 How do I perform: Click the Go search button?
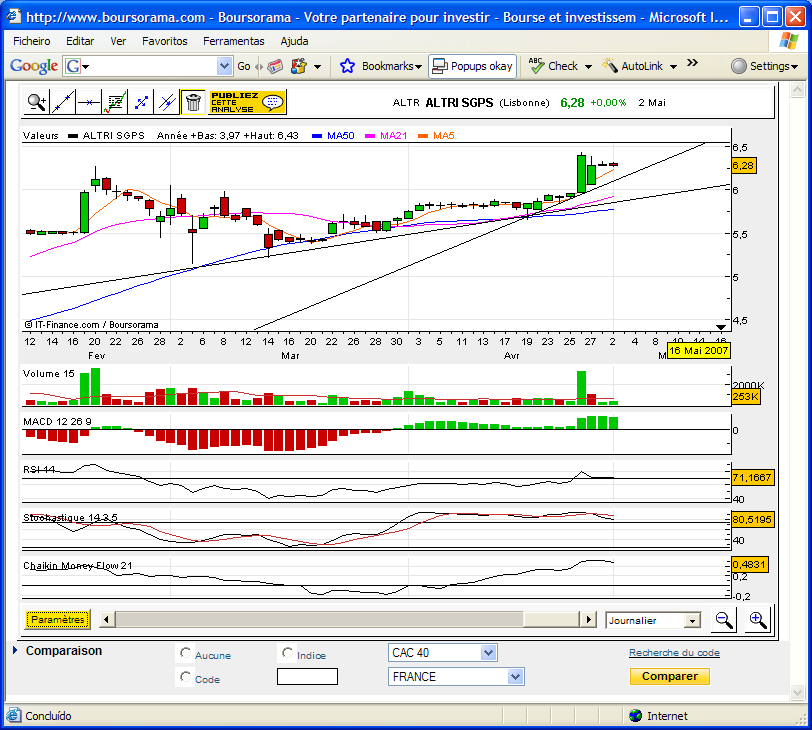tap(243, 66)
